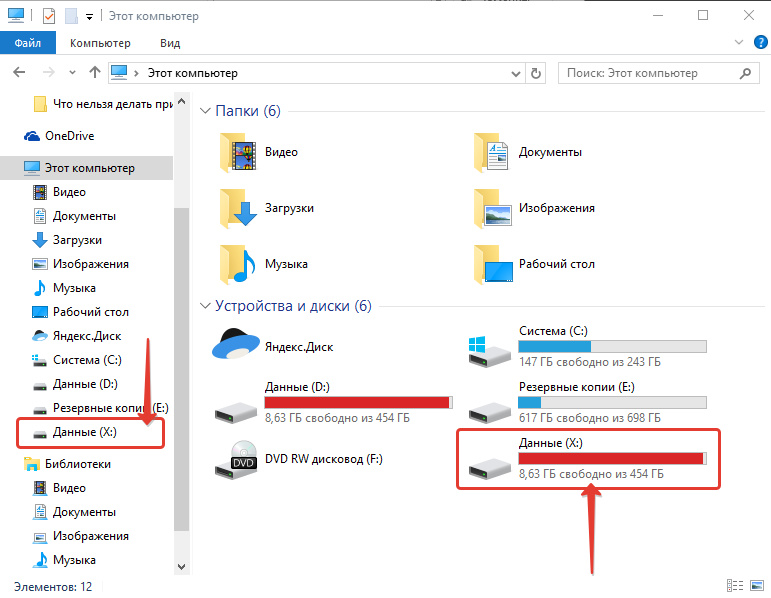771x598 pixels.
Task: Select the Система (C:) drive icon
Action: coord(489,351)
